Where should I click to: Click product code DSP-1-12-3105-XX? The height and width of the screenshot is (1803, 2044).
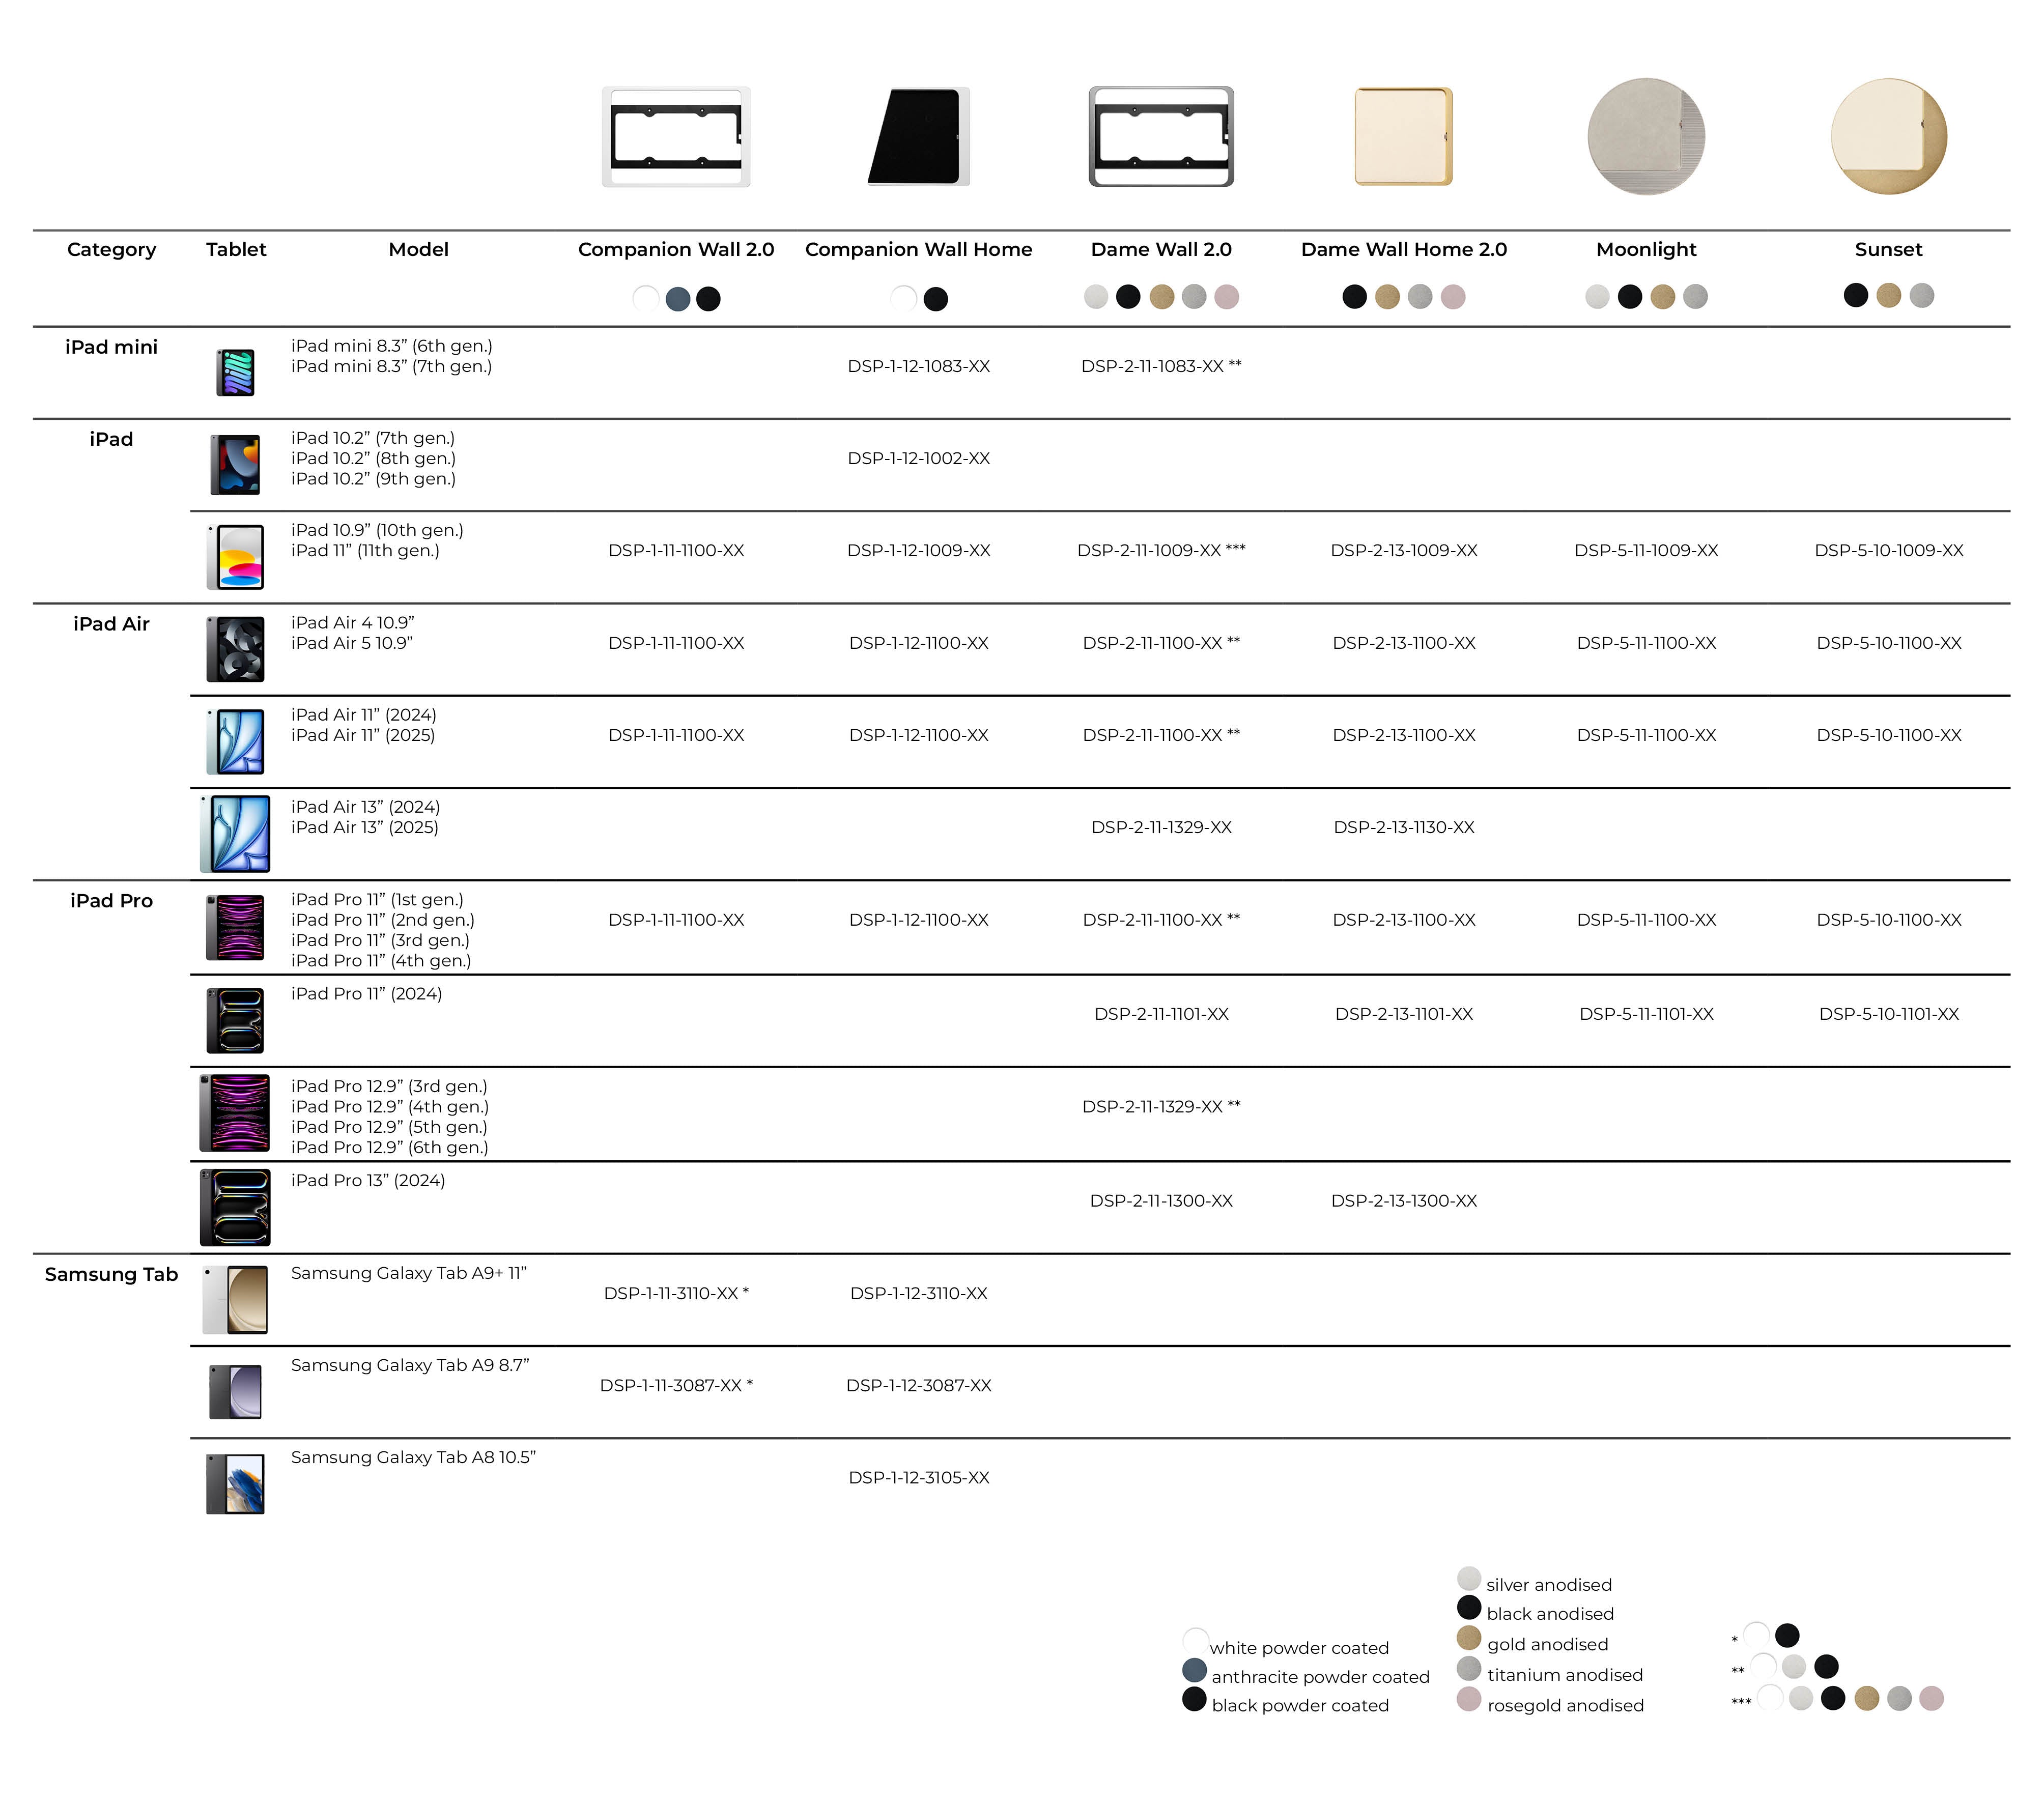(918, 1477)
